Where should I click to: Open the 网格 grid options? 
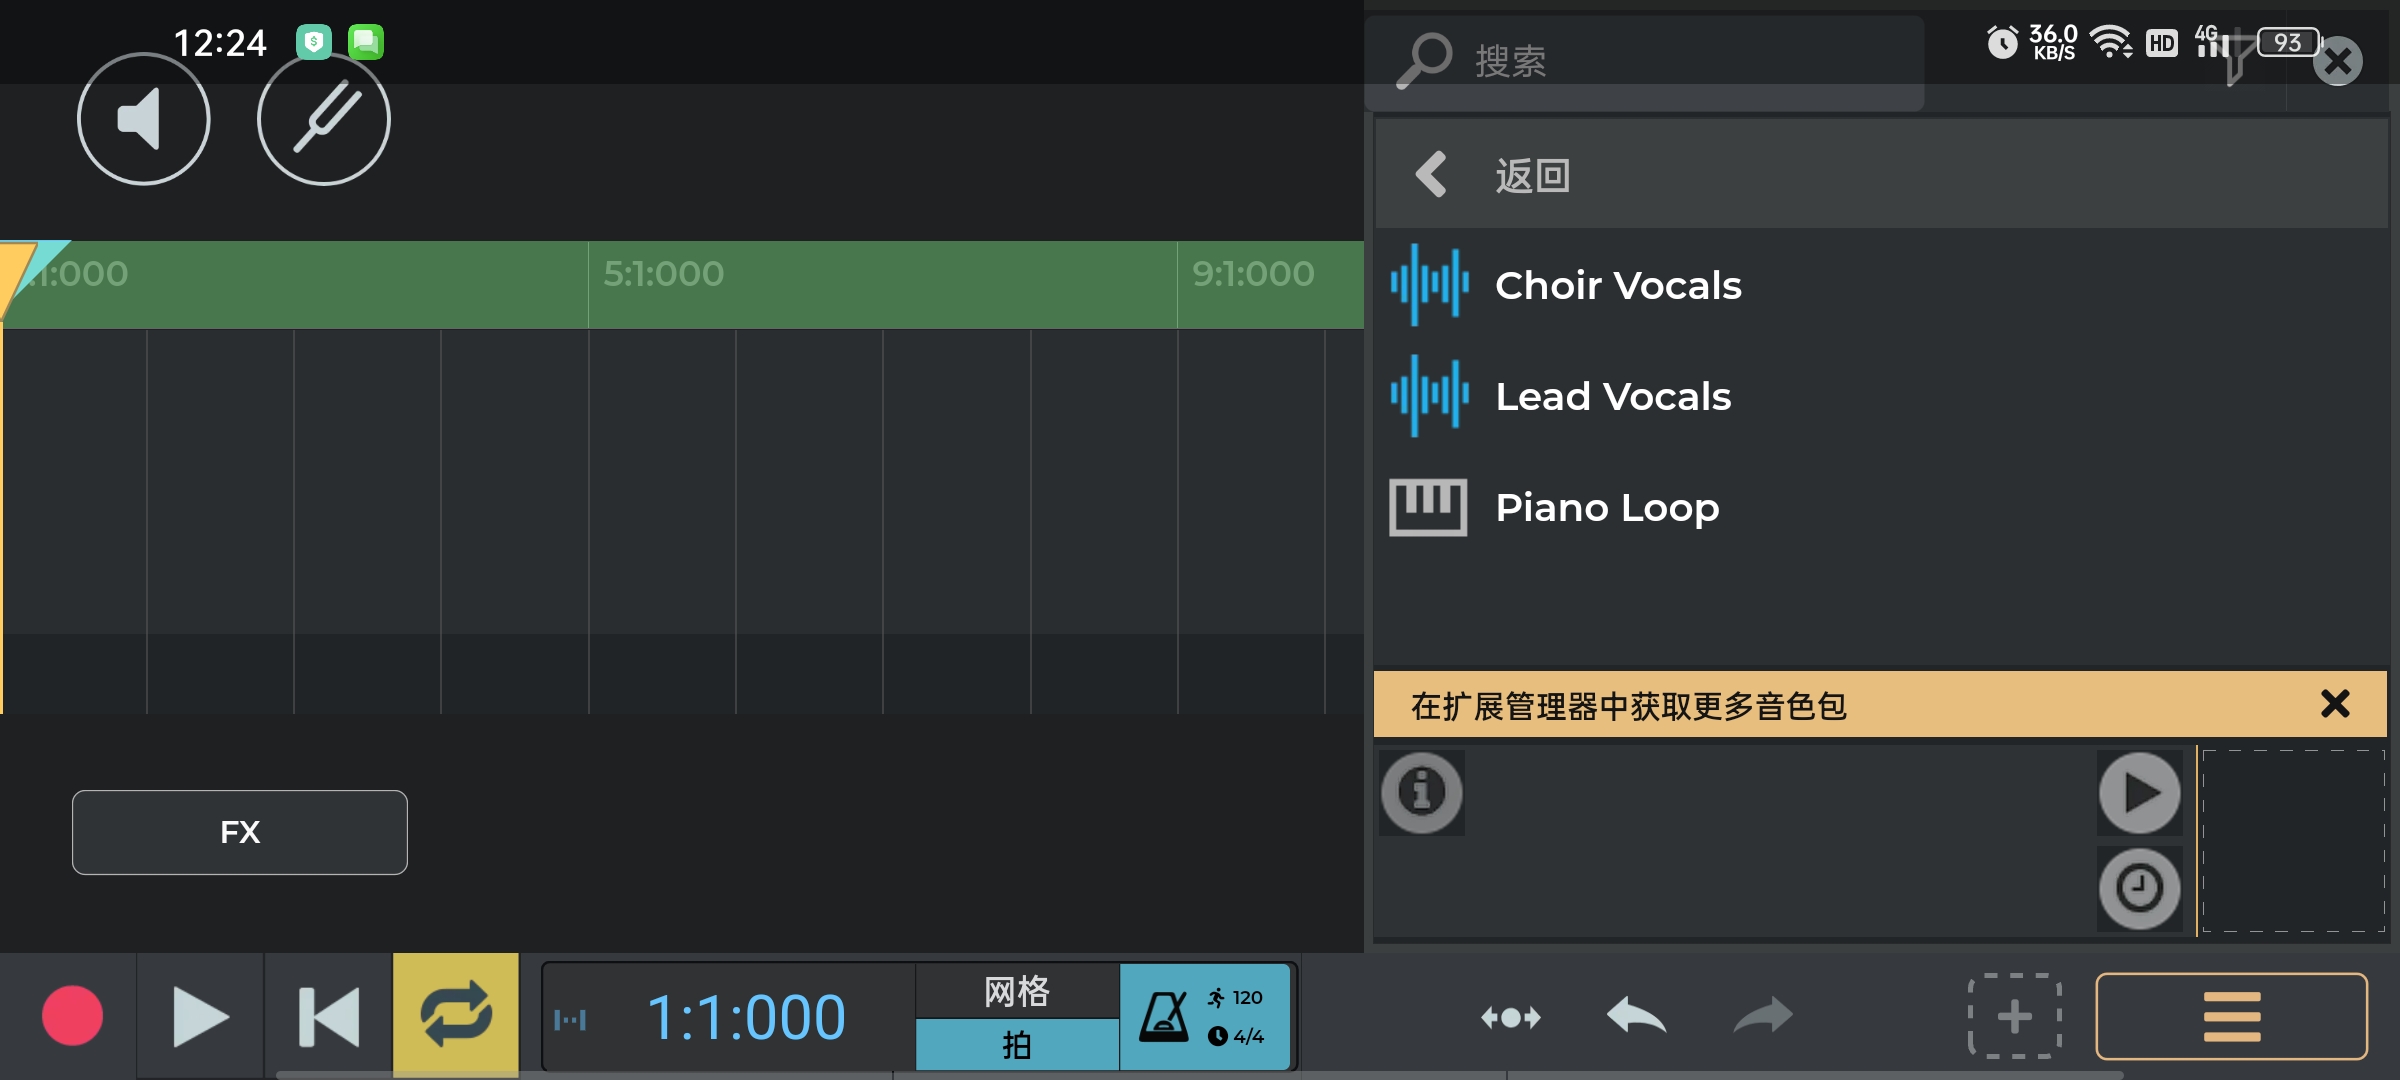coord(1017,991)
